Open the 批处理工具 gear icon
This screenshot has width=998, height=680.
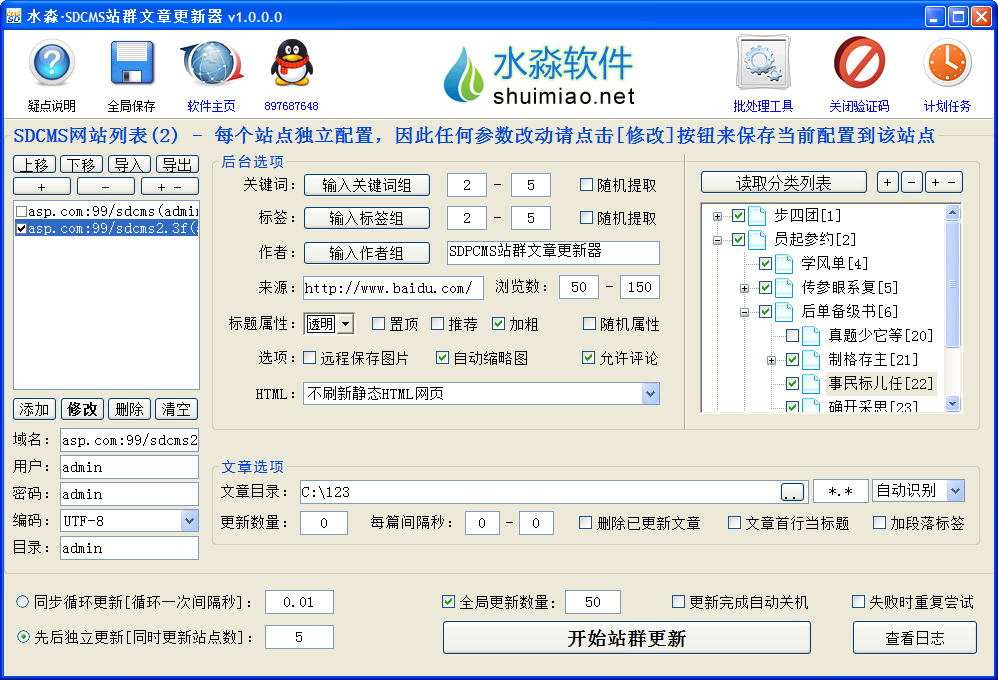[x=763, y=62]
